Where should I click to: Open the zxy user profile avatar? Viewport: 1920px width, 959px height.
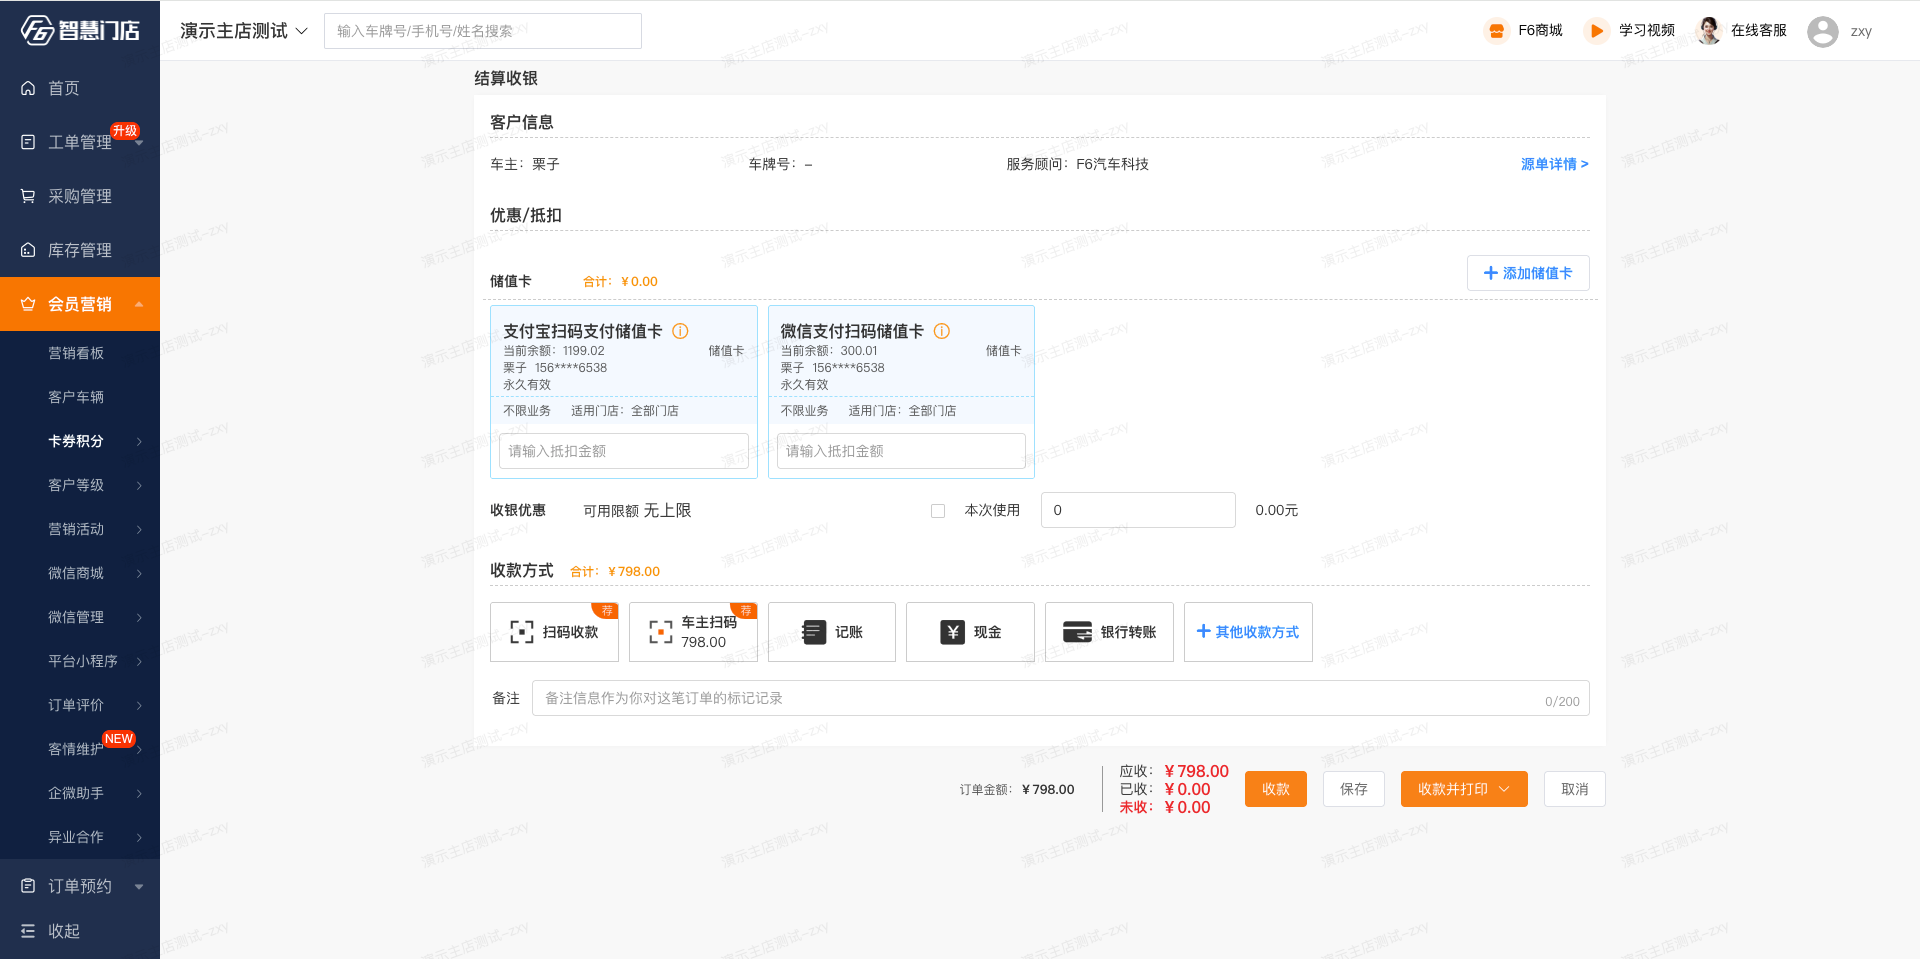[1822, 32]
